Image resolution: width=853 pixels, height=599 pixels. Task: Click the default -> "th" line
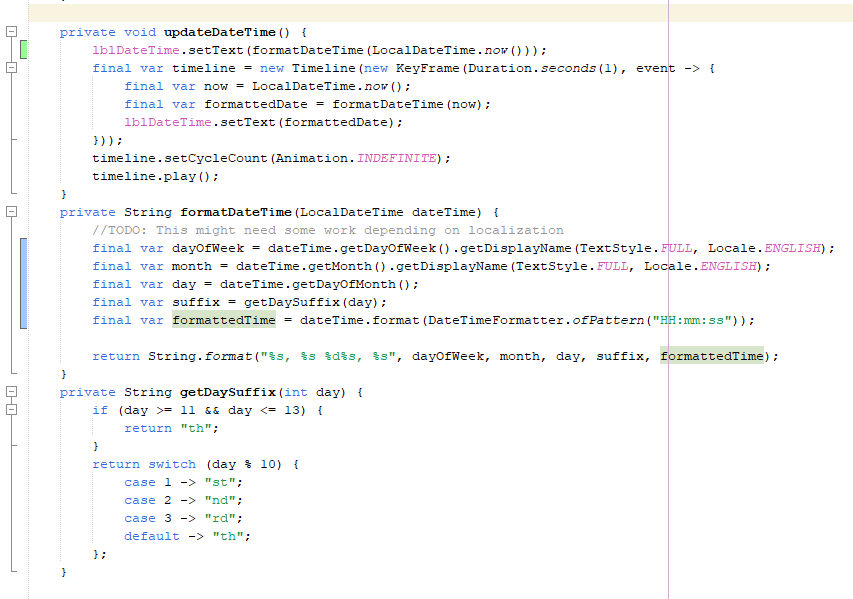click(x=187, y=536)
